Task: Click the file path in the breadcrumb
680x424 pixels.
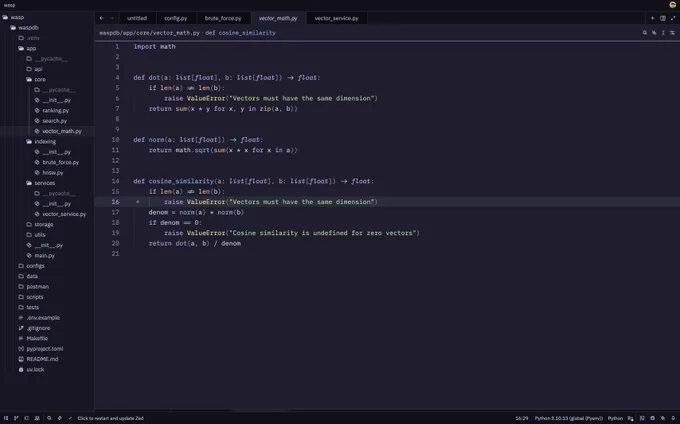Action: (149, 33)
